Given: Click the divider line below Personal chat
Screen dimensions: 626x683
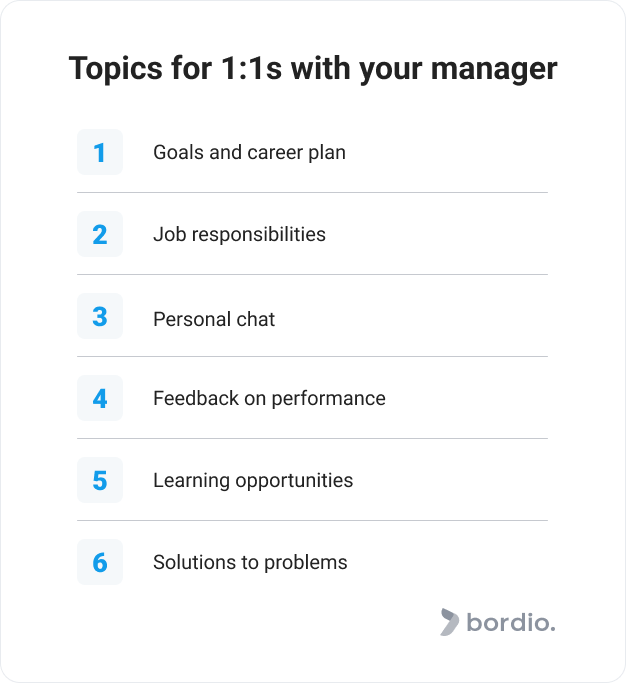Looking at the screenshot, I should click(x=312, y=356).
